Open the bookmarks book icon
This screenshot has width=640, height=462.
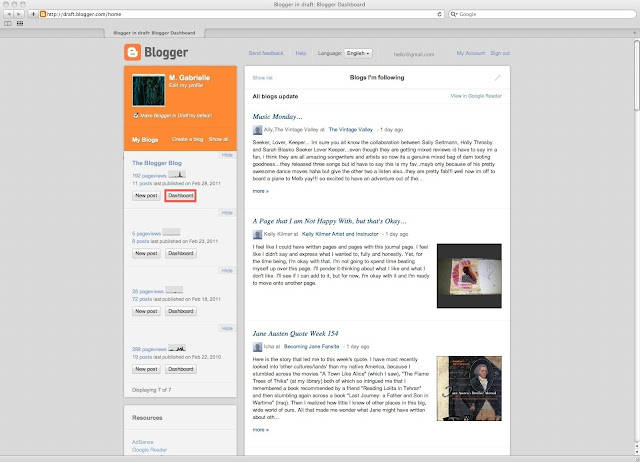8,23
